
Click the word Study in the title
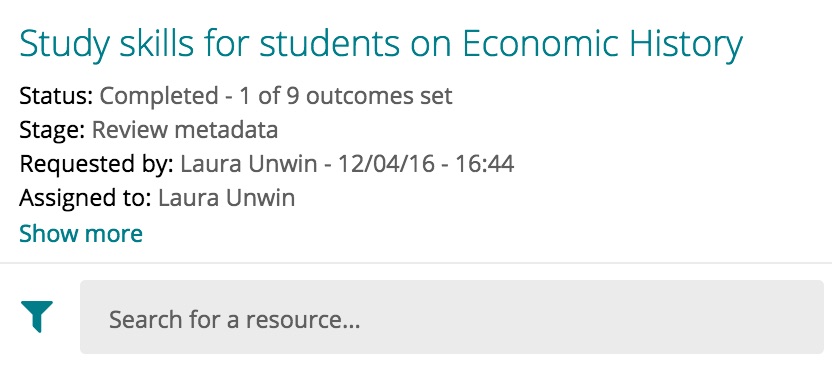point(64,46)
